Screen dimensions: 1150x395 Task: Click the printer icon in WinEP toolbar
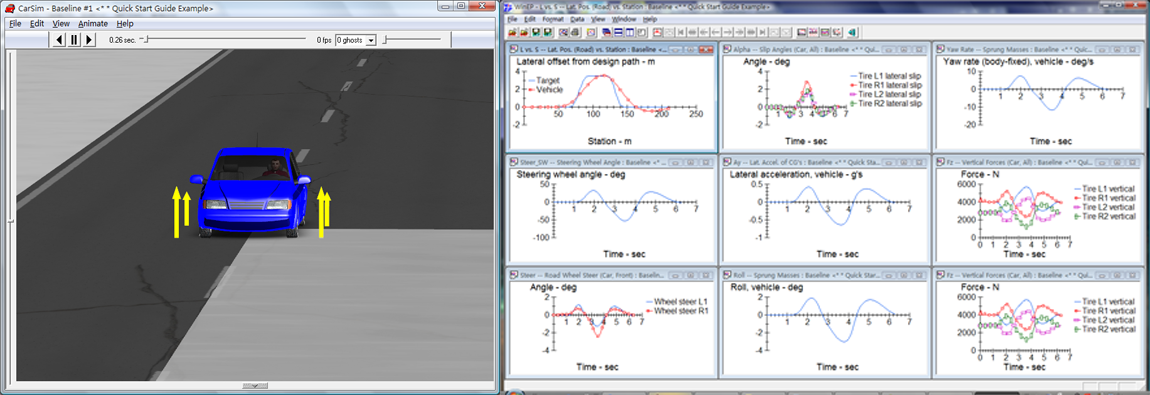pyautogui.click(x=576, y=32)
